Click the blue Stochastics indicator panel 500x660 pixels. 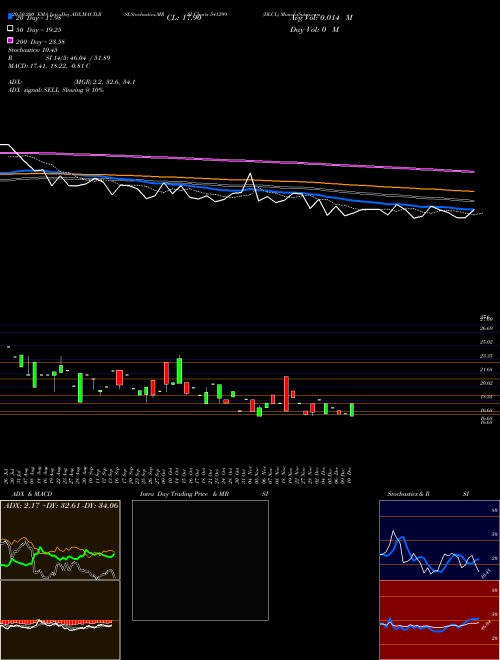pos(439,540)
